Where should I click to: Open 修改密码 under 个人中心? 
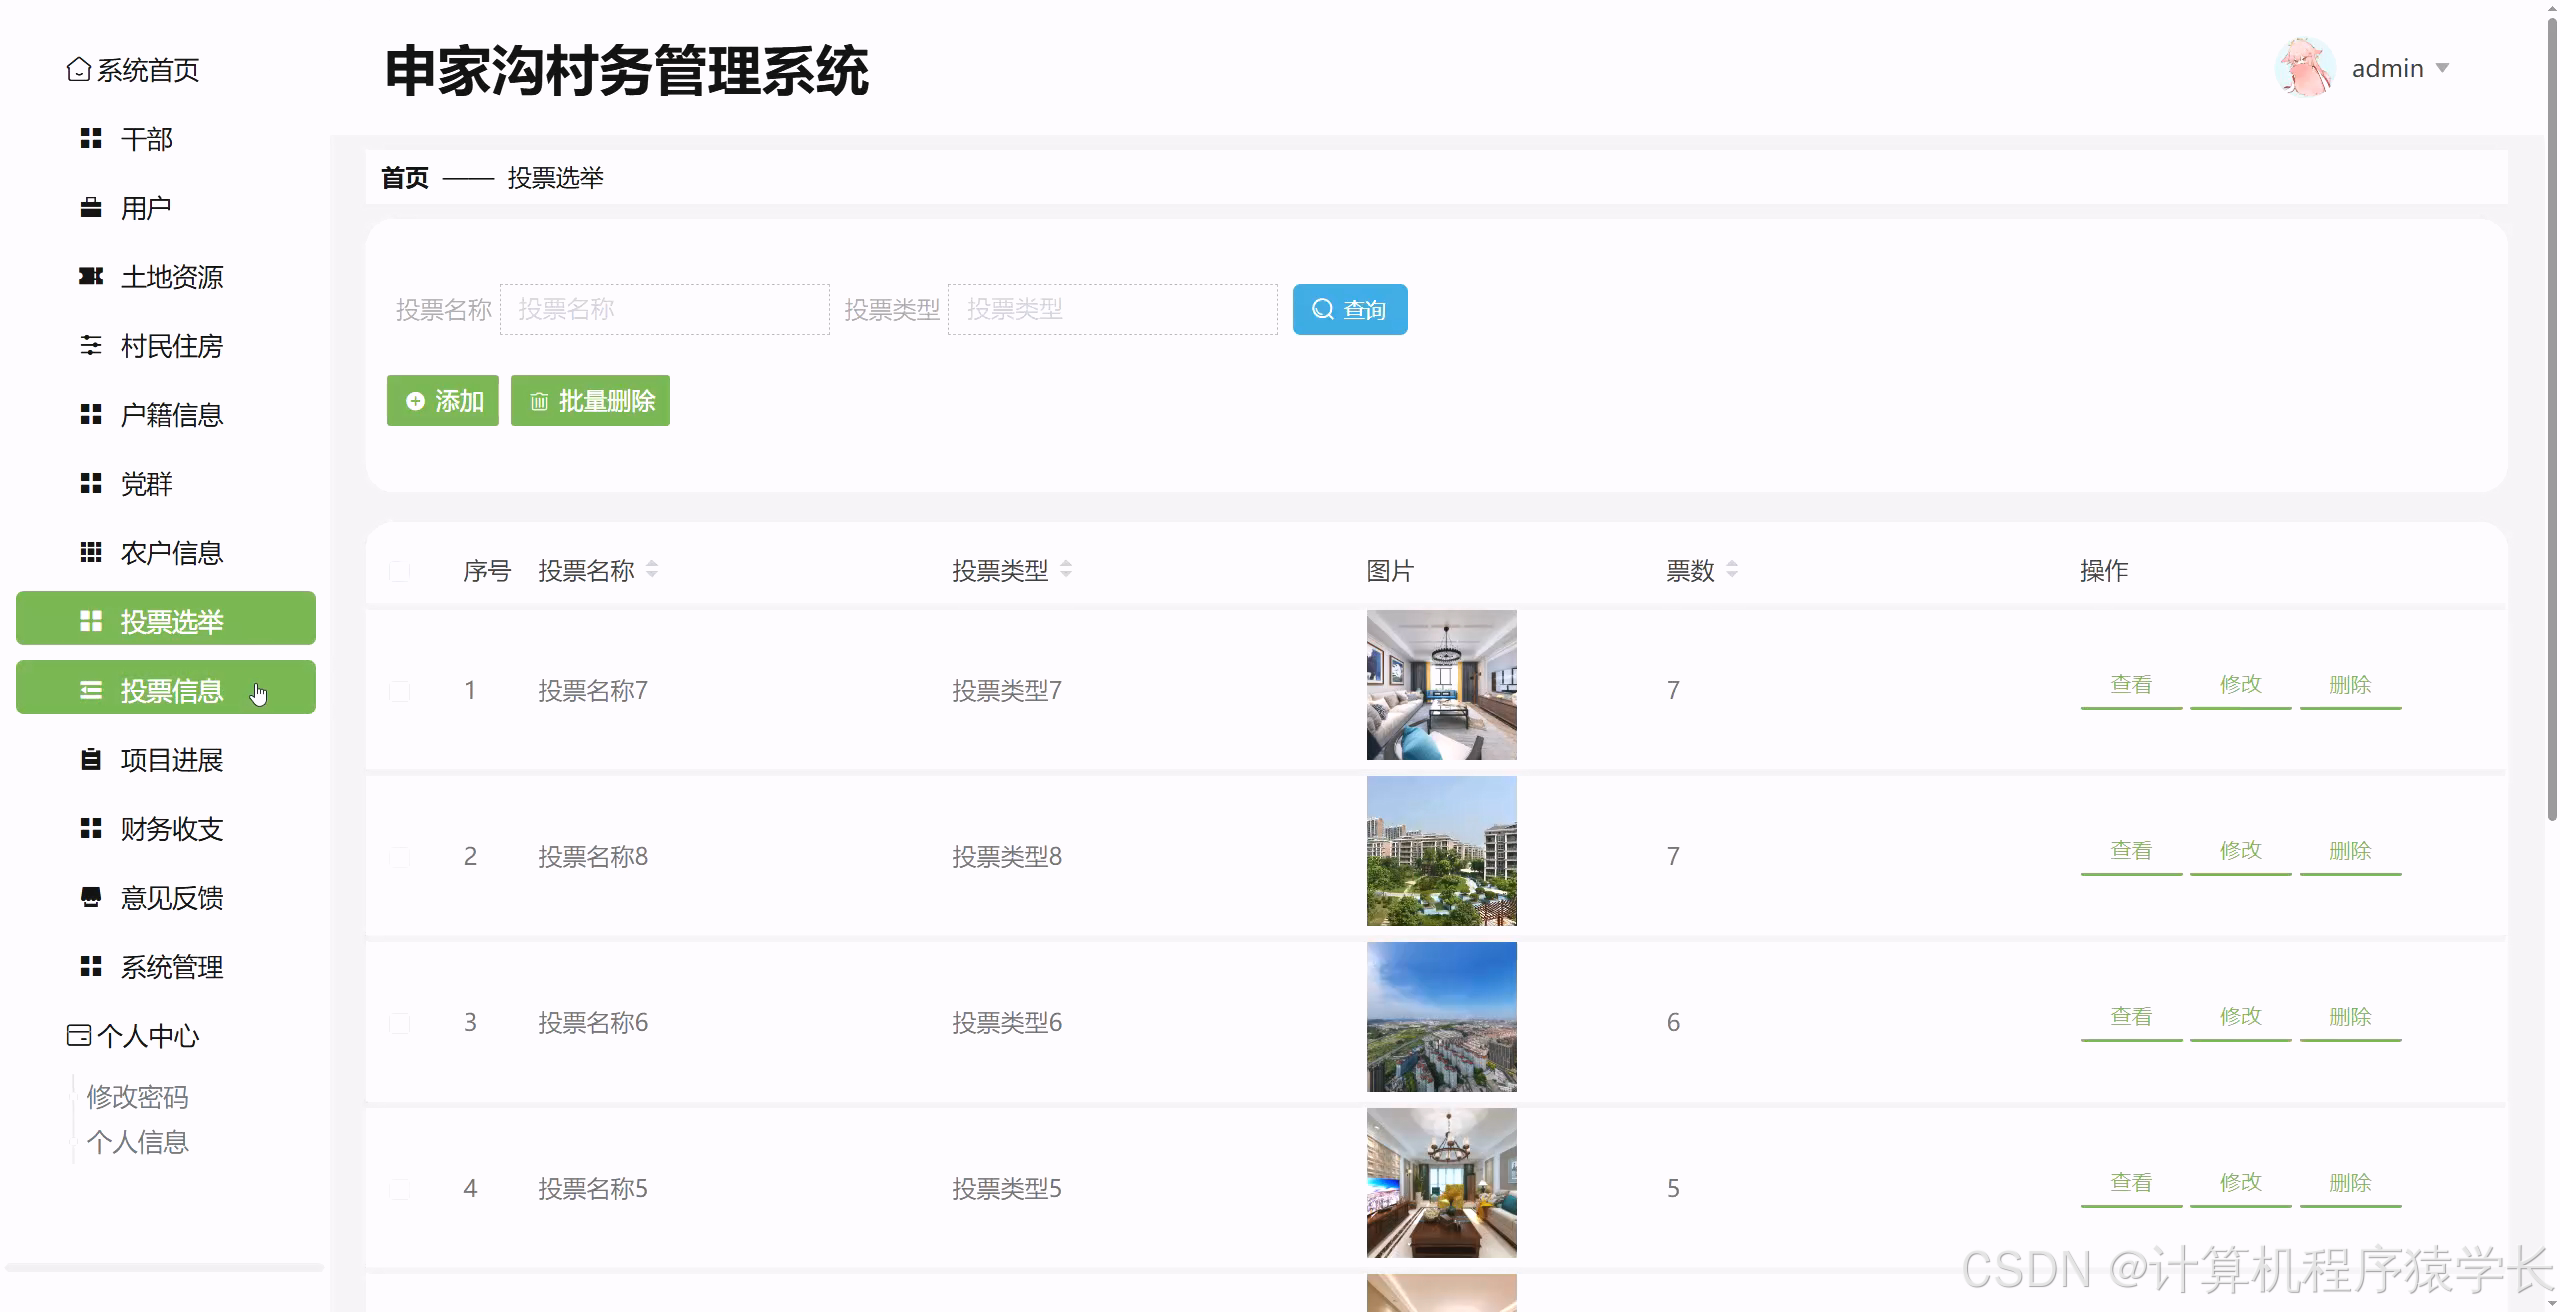point(139,1096)
